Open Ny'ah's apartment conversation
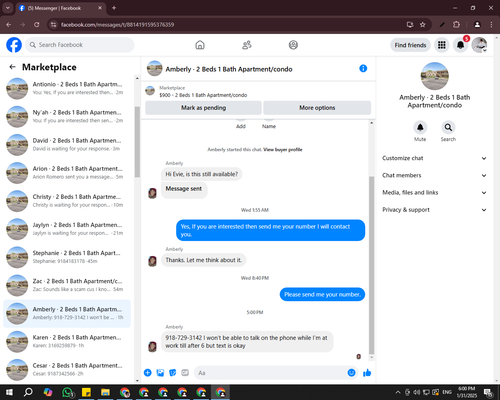This screenshot has width=500, height=400. (x=67, y=117)
